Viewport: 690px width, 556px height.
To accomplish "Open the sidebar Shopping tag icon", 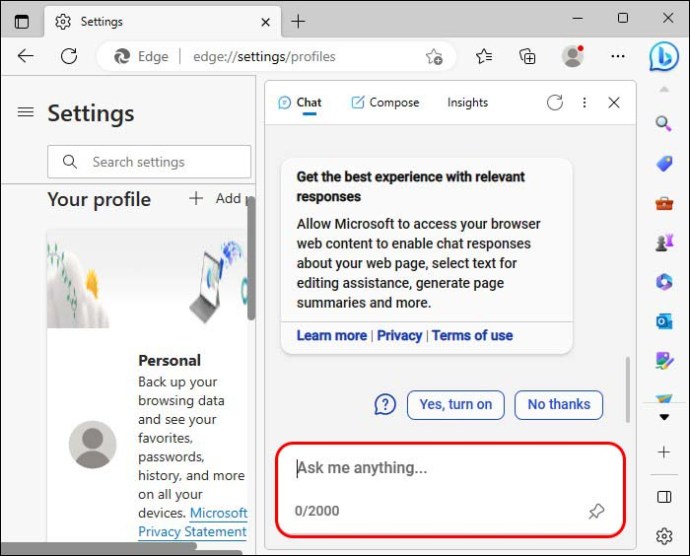I will click(x=664, y=164).
